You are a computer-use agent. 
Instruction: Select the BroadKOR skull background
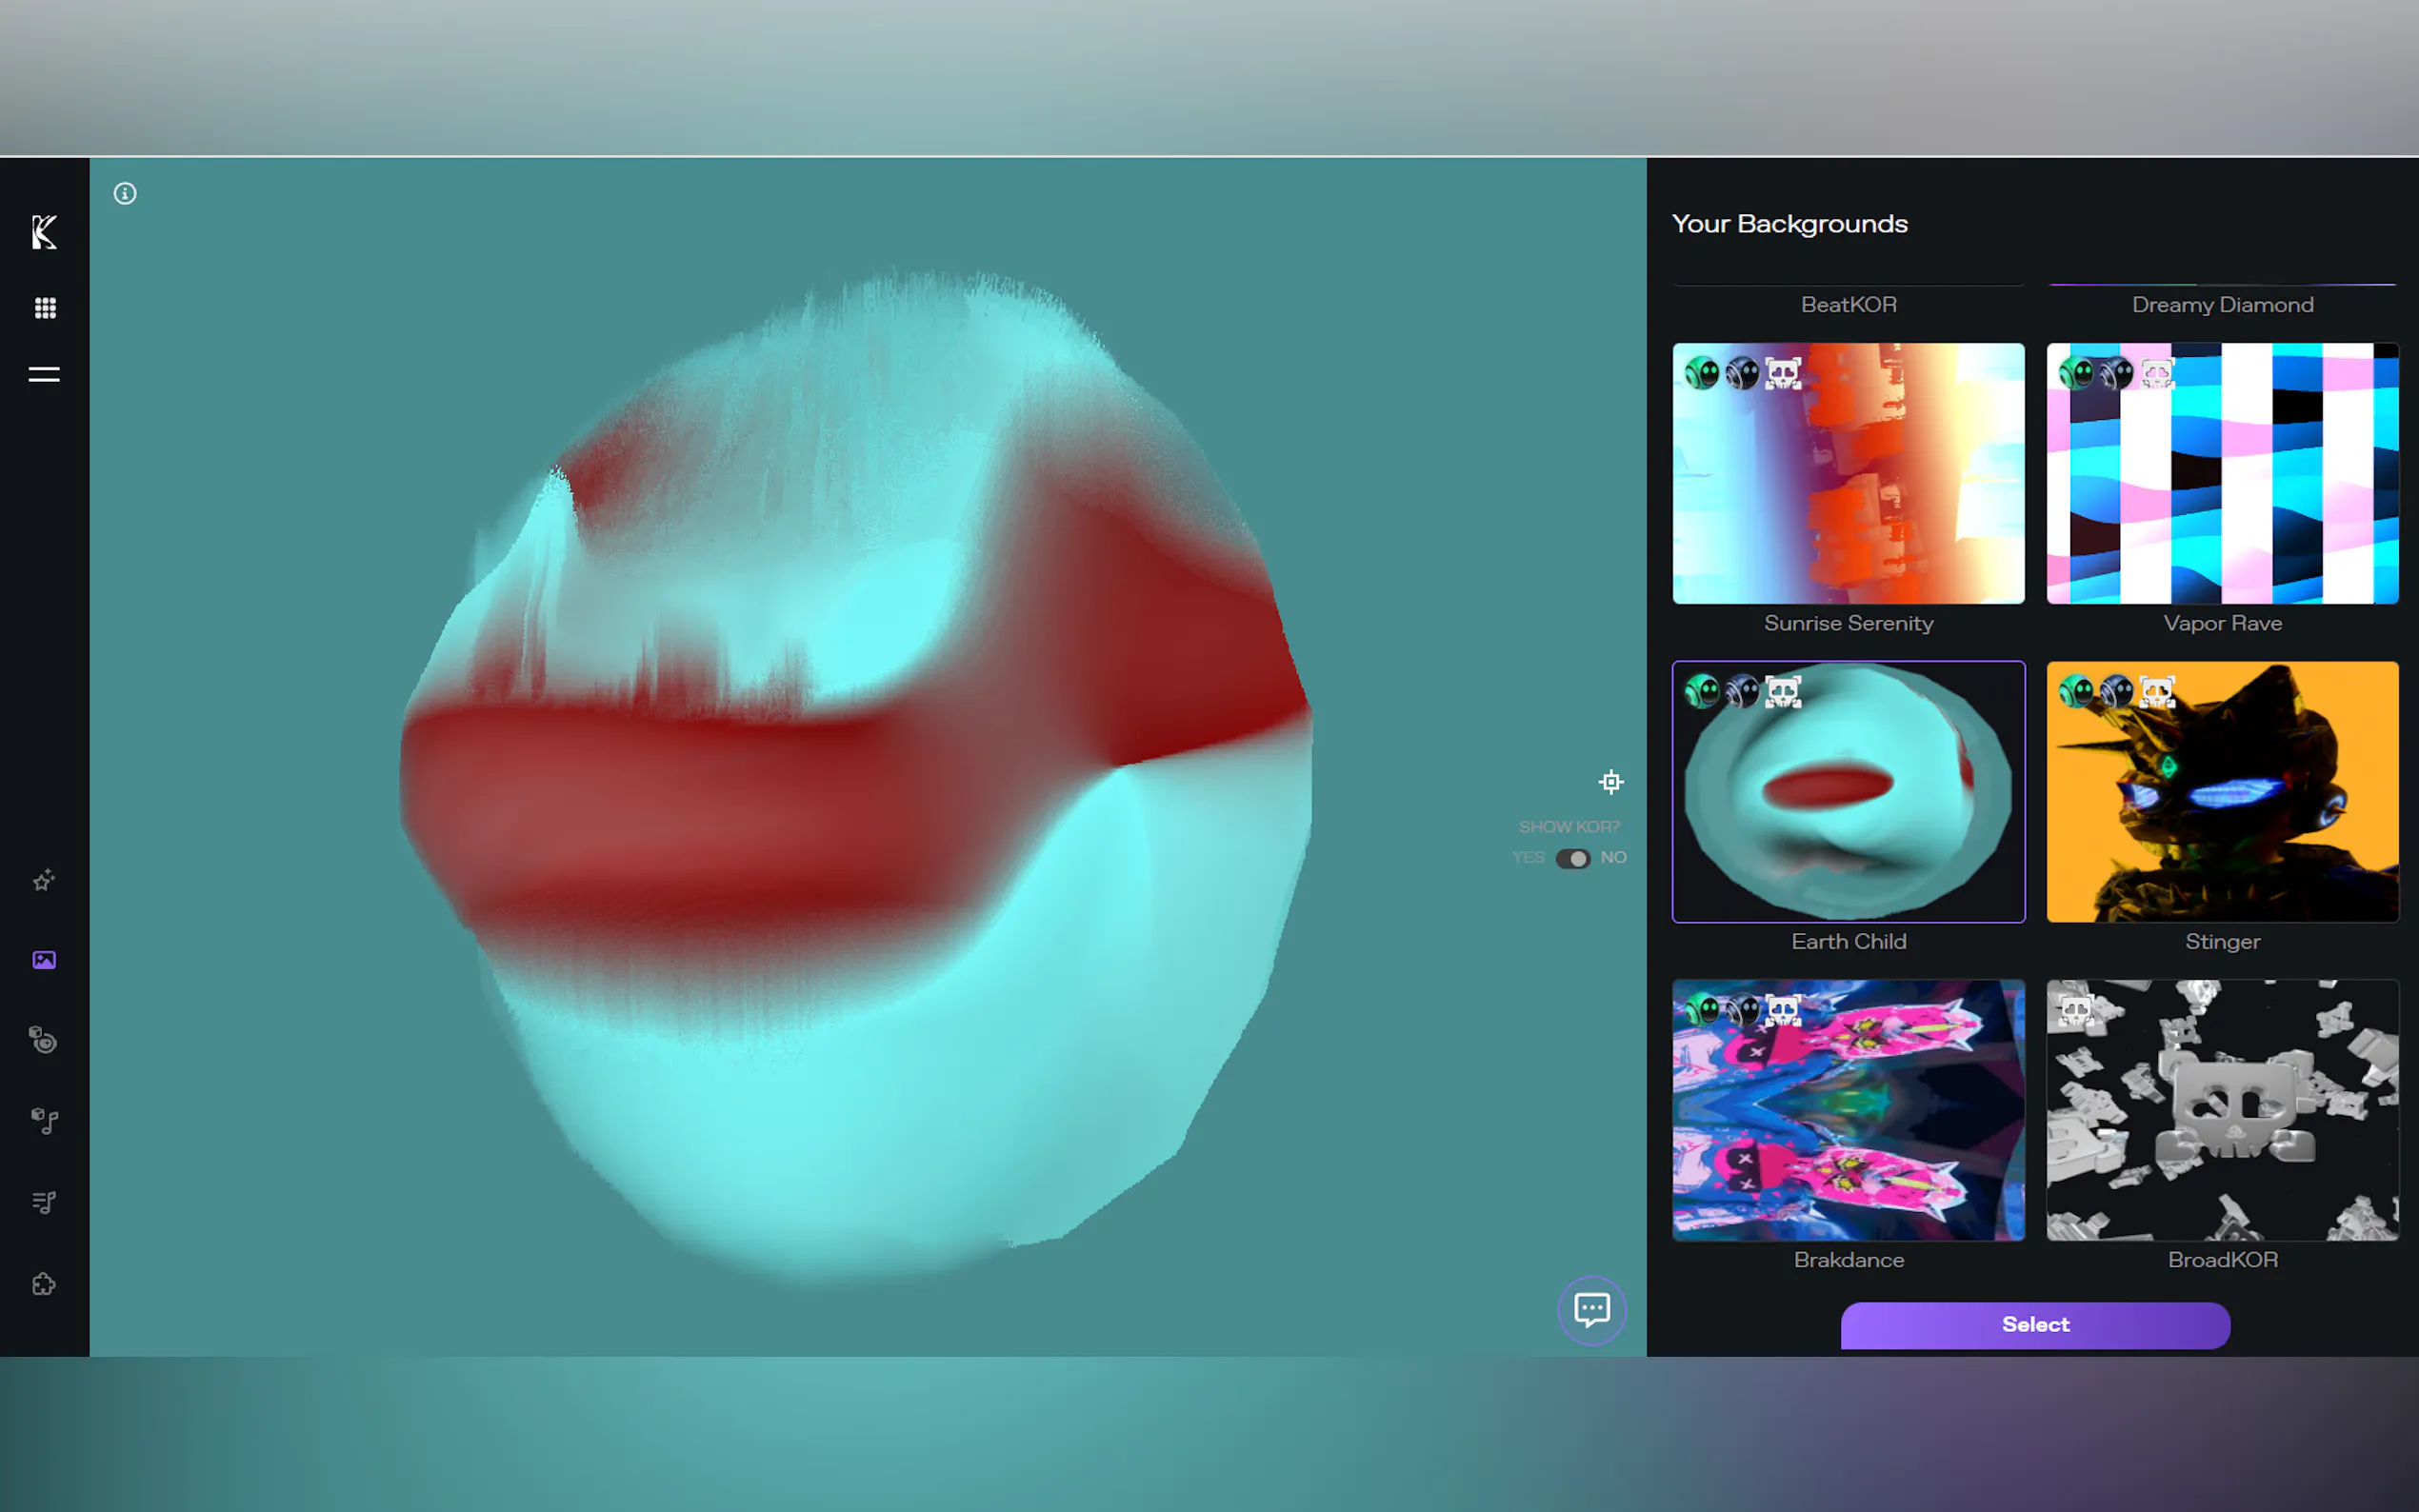[2222, 1110]
